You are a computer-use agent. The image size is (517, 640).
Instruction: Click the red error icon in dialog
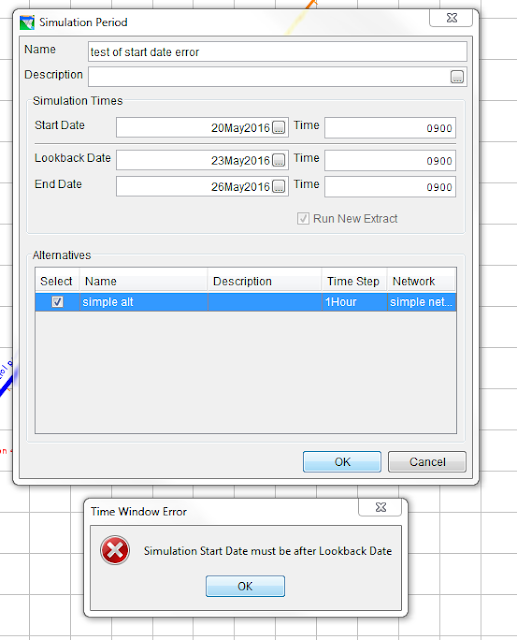coord(115,550)
